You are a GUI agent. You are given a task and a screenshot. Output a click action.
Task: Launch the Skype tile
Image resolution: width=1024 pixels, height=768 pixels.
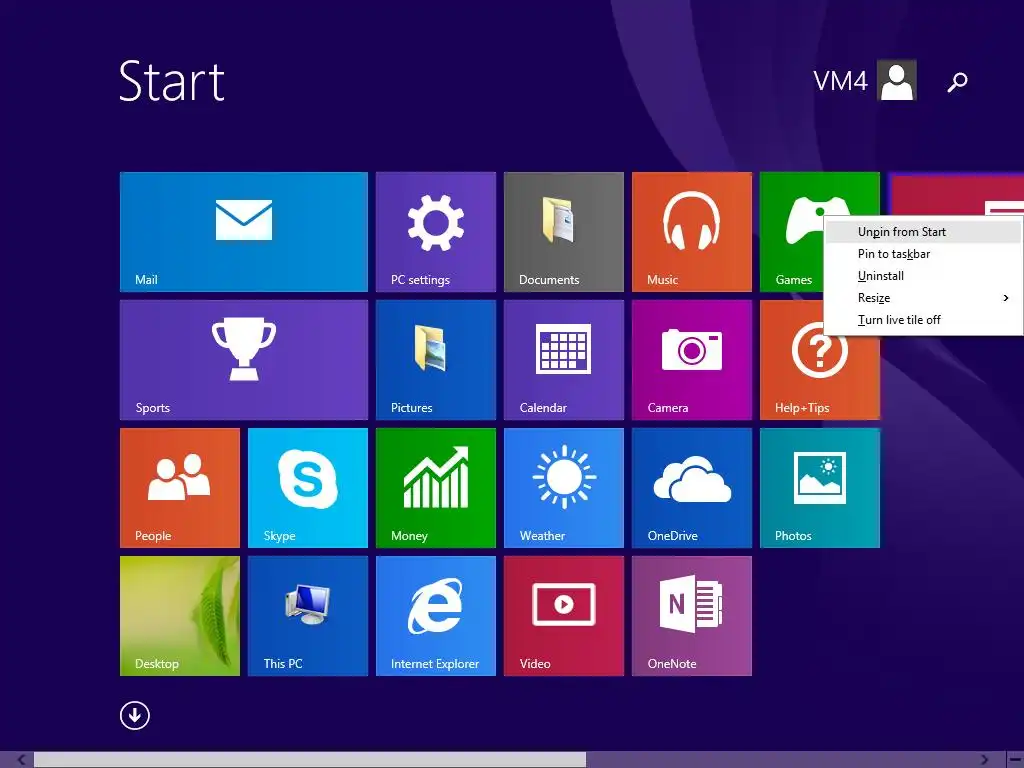[308, 488]
